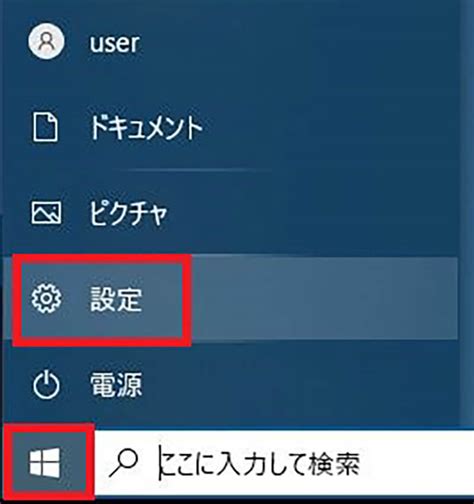Image resolution: width=474 pixels, height=504 pixels.
Task: Click the thin separator line under ドキュメント
Action: tap(199, 170)
